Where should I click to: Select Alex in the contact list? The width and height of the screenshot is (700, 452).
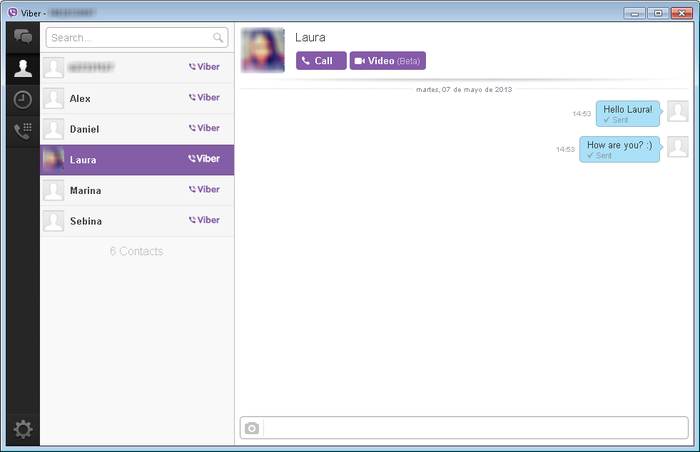click(137, 98)
